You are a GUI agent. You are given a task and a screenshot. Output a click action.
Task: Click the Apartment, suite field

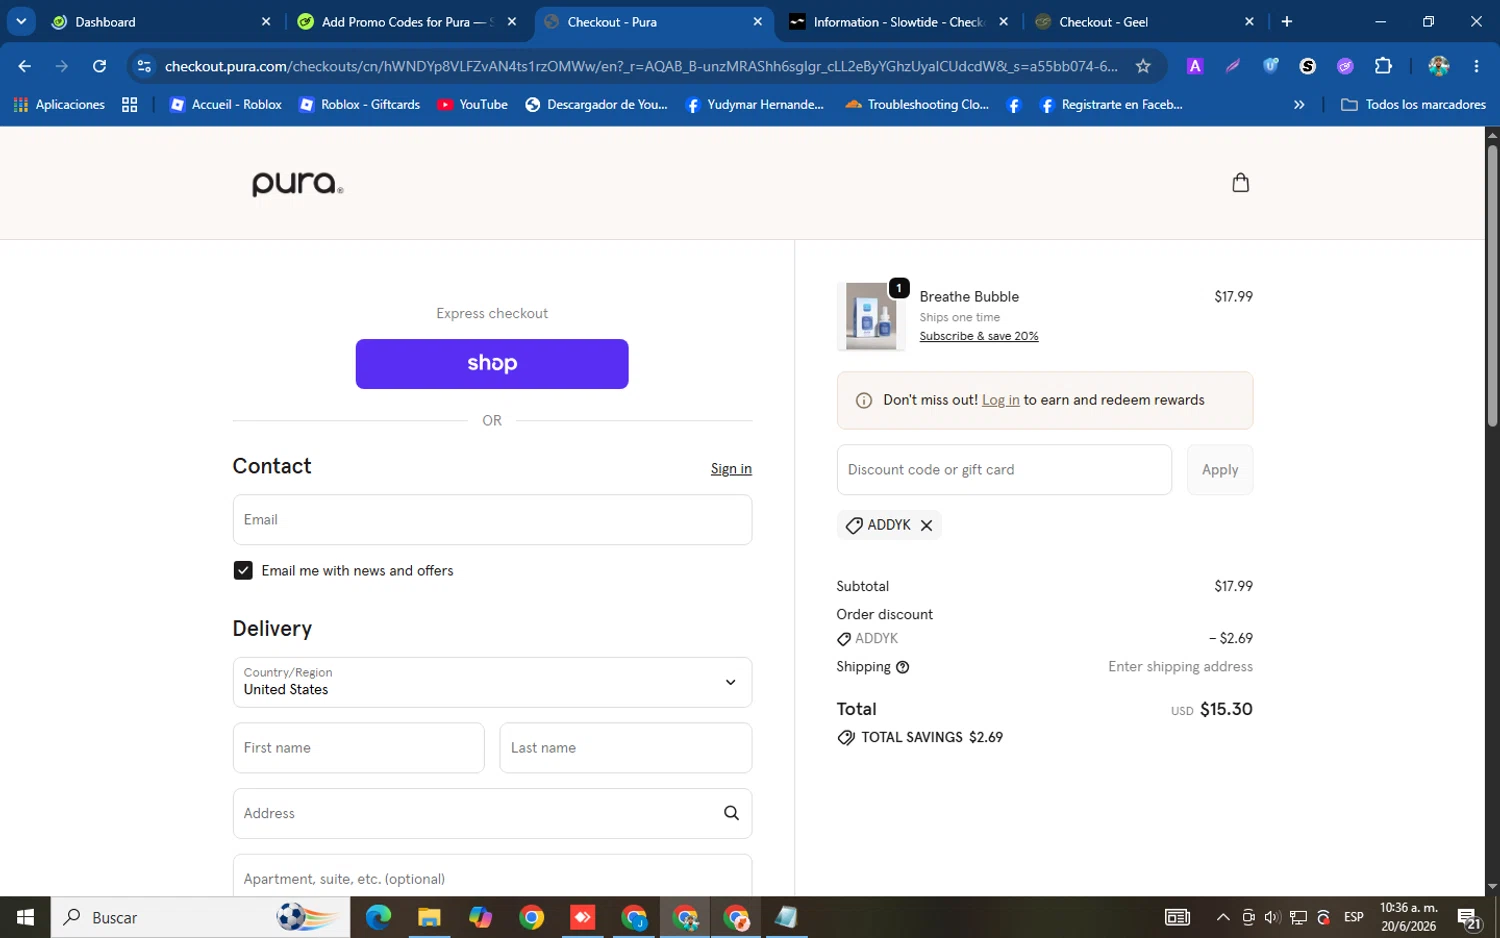(x=492, y=876)
